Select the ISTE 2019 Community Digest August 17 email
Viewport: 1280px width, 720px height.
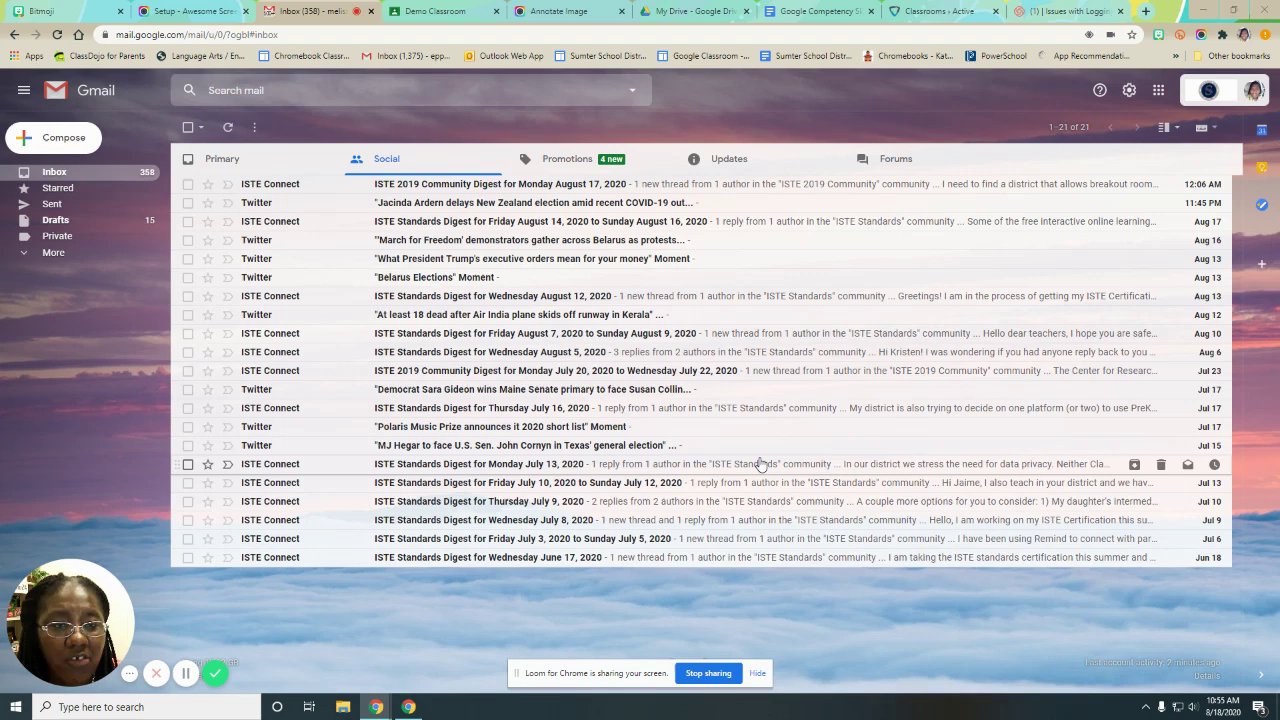[x=188, y=184]
